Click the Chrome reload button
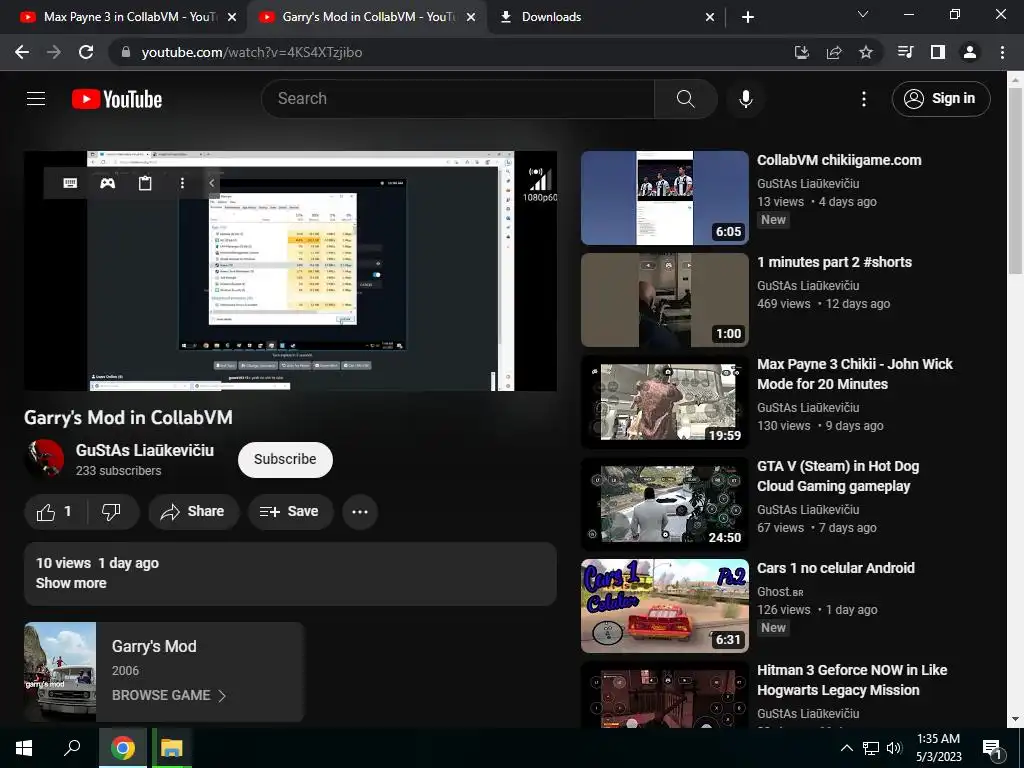This screenshot has width=1024, height=768. (86, 52)
